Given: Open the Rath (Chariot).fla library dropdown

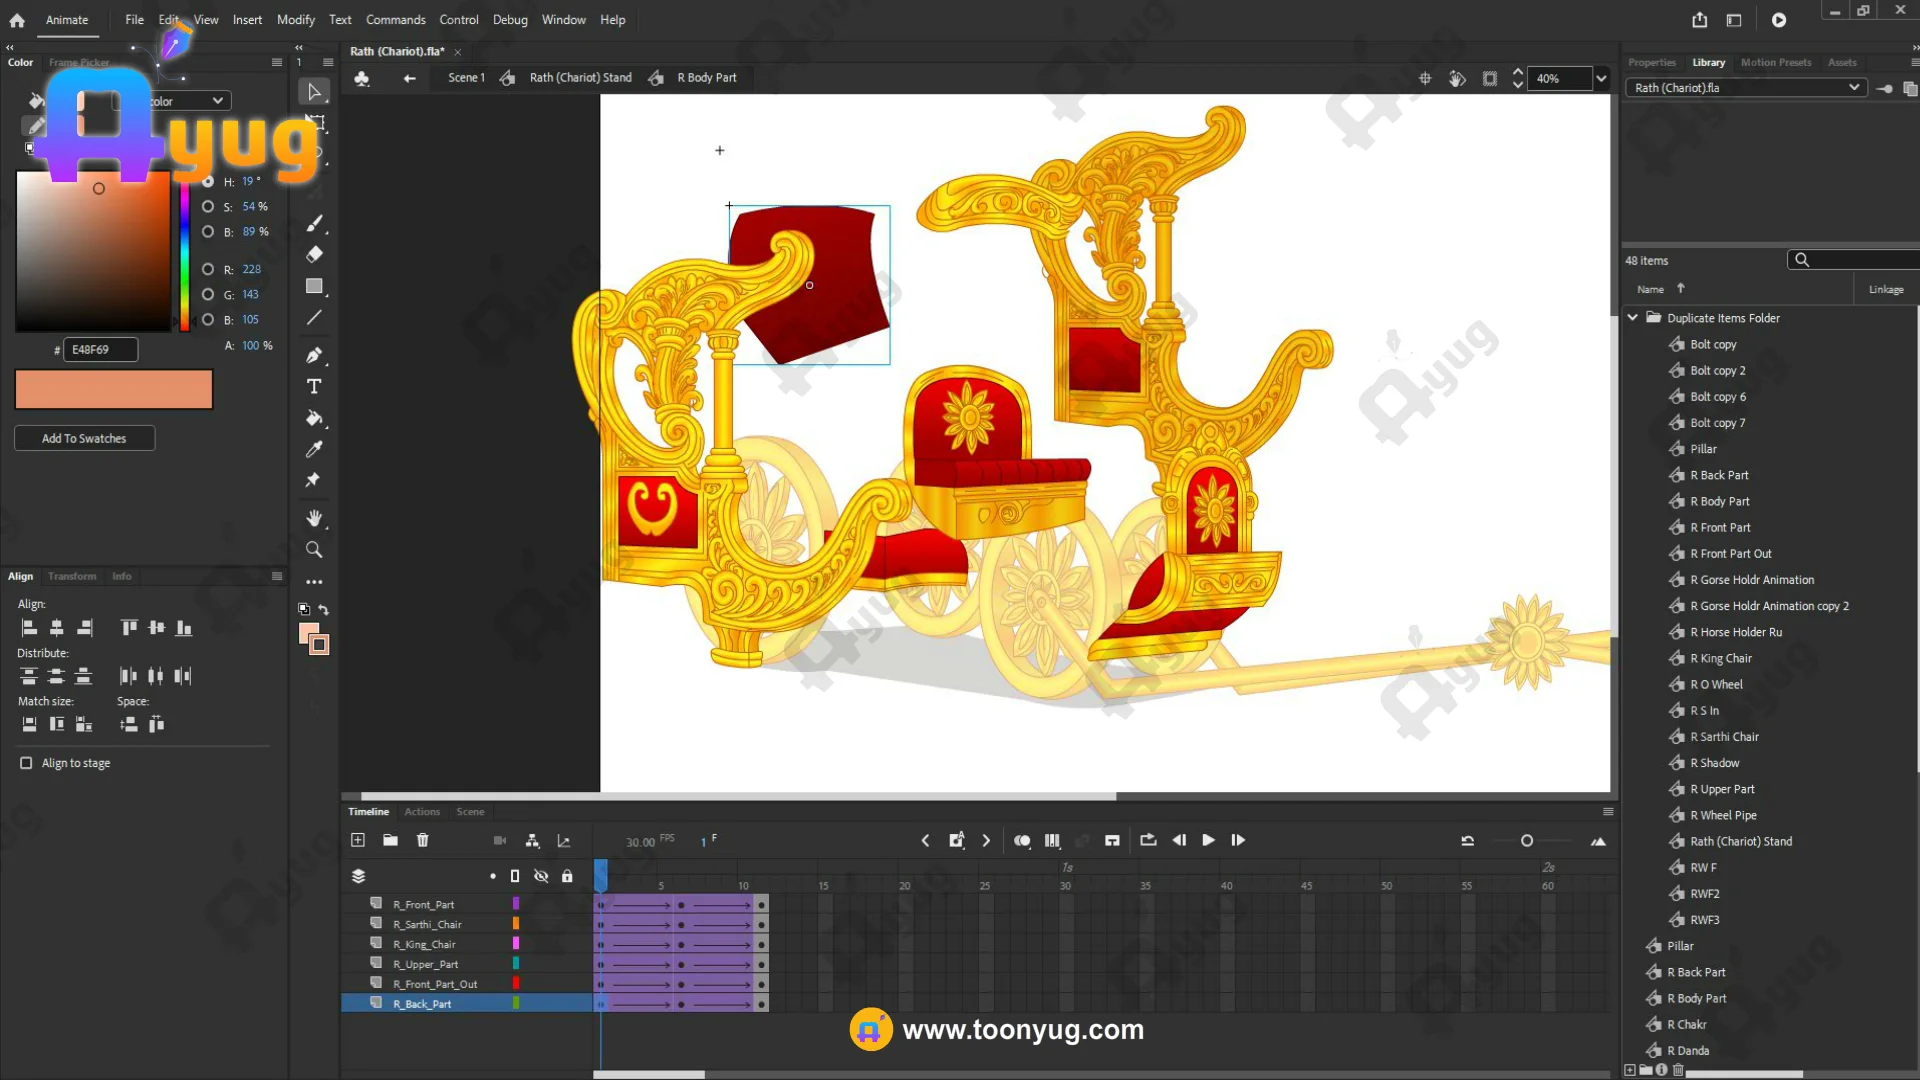Looking at the screenshot, I should tap(1853, 88).
